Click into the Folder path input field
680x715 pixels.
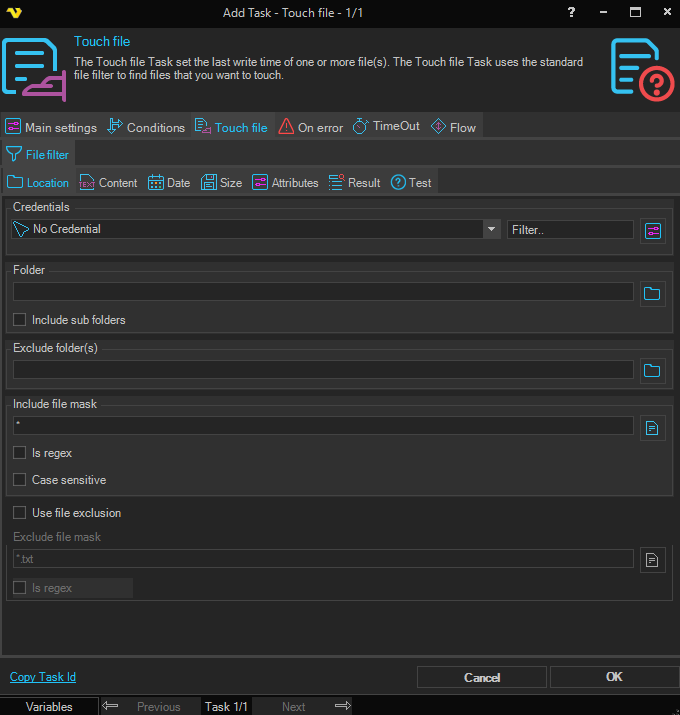coord(323,292)
